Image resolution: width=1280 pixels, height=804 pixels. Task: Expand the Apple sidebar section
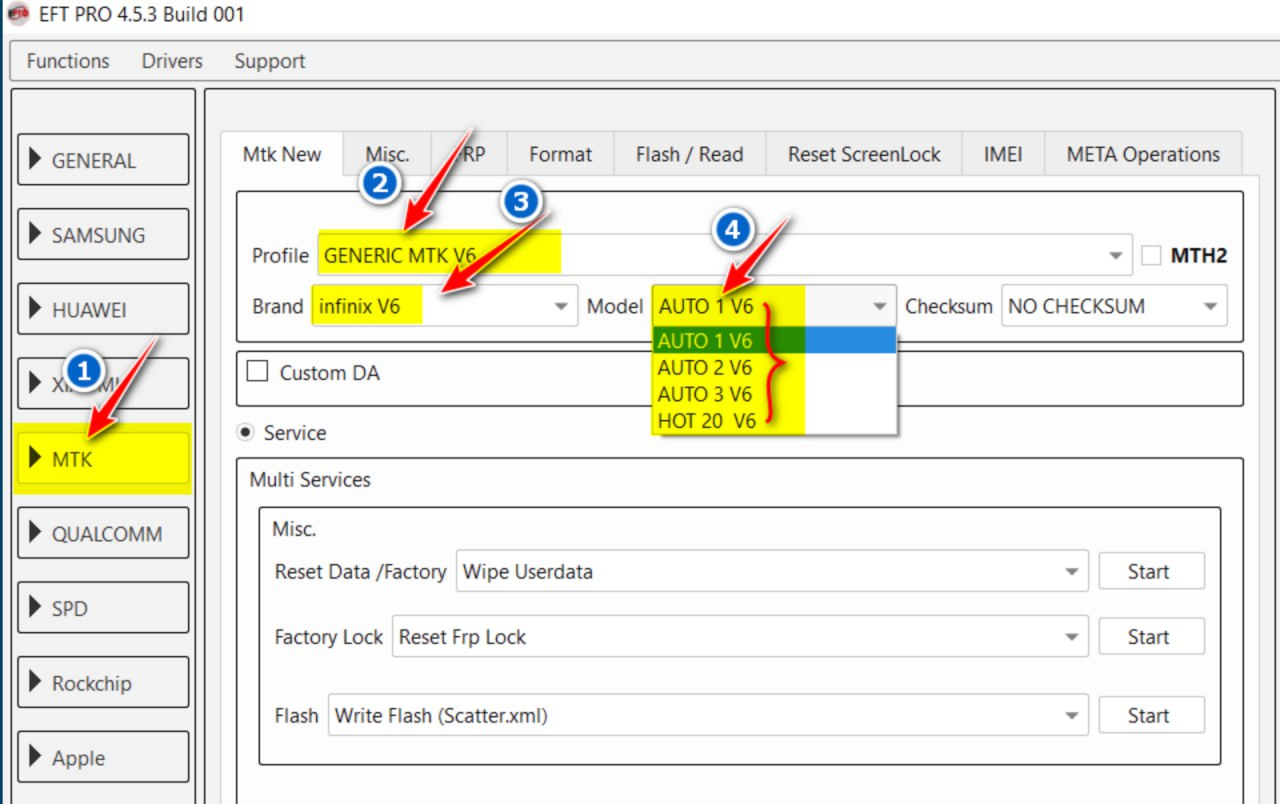[103, 758]
